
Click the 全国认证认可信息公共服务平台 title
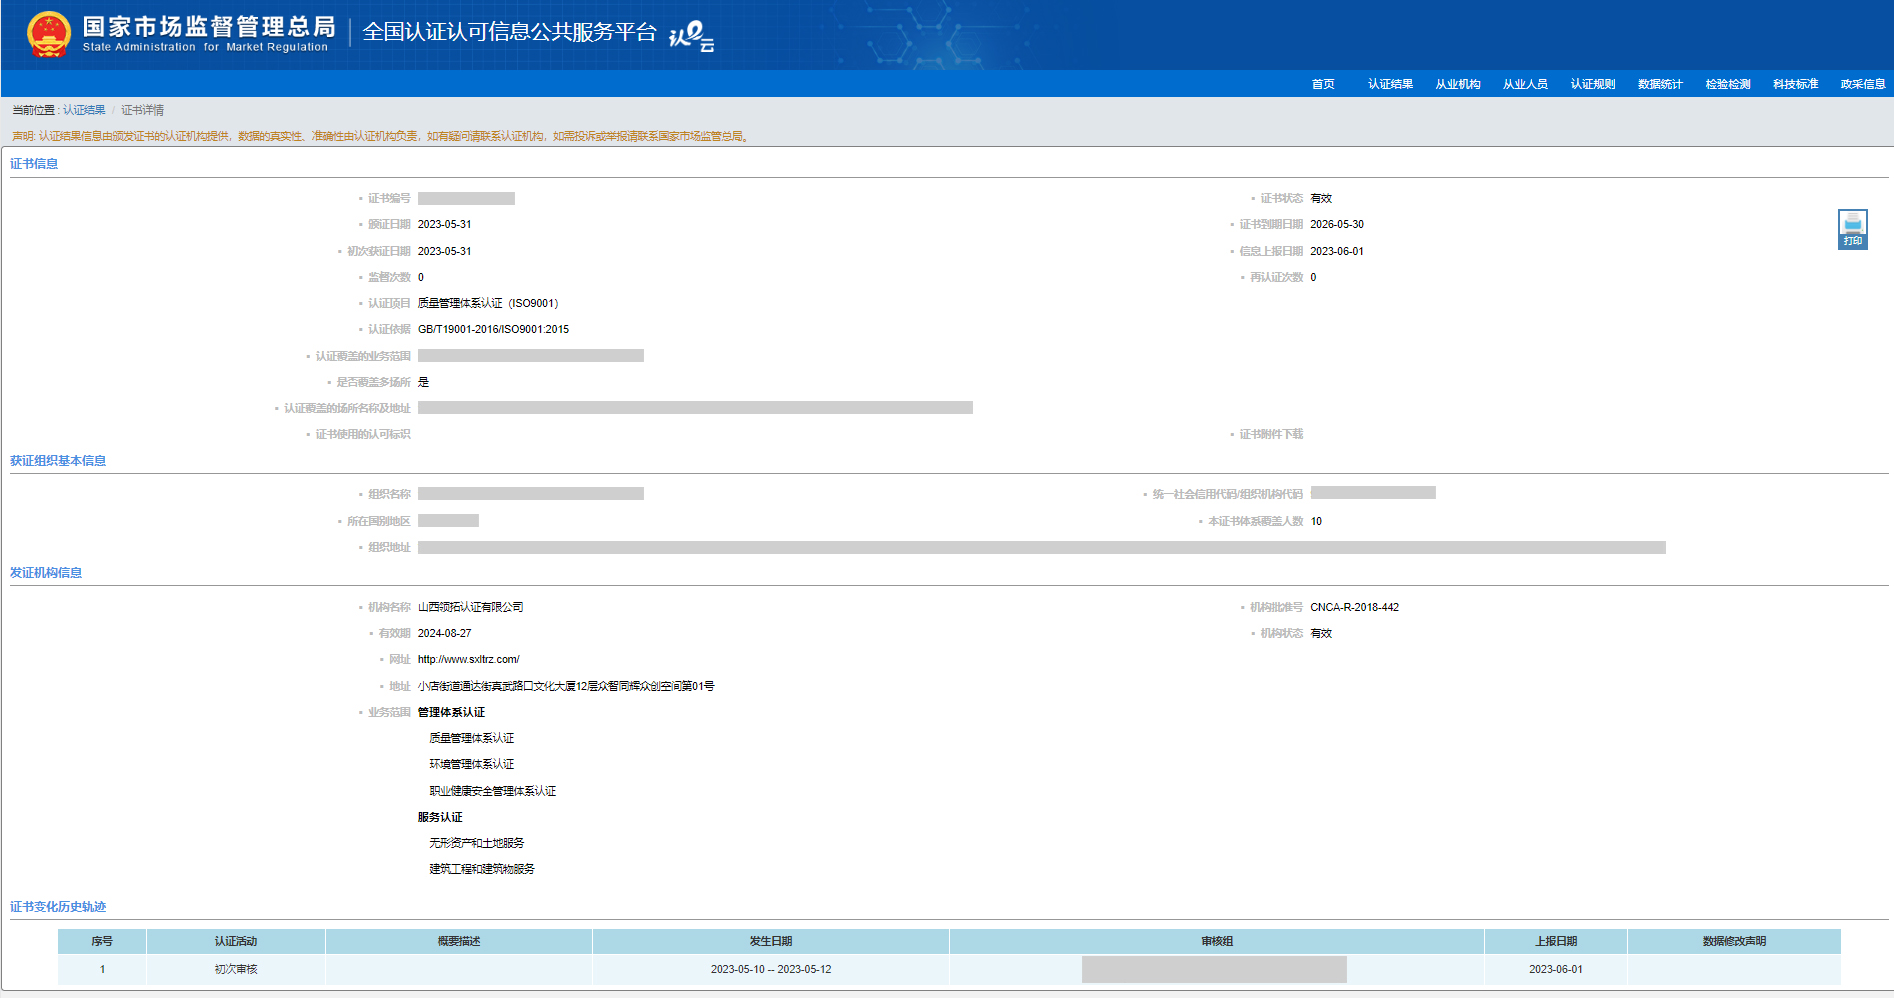point(509,32)
